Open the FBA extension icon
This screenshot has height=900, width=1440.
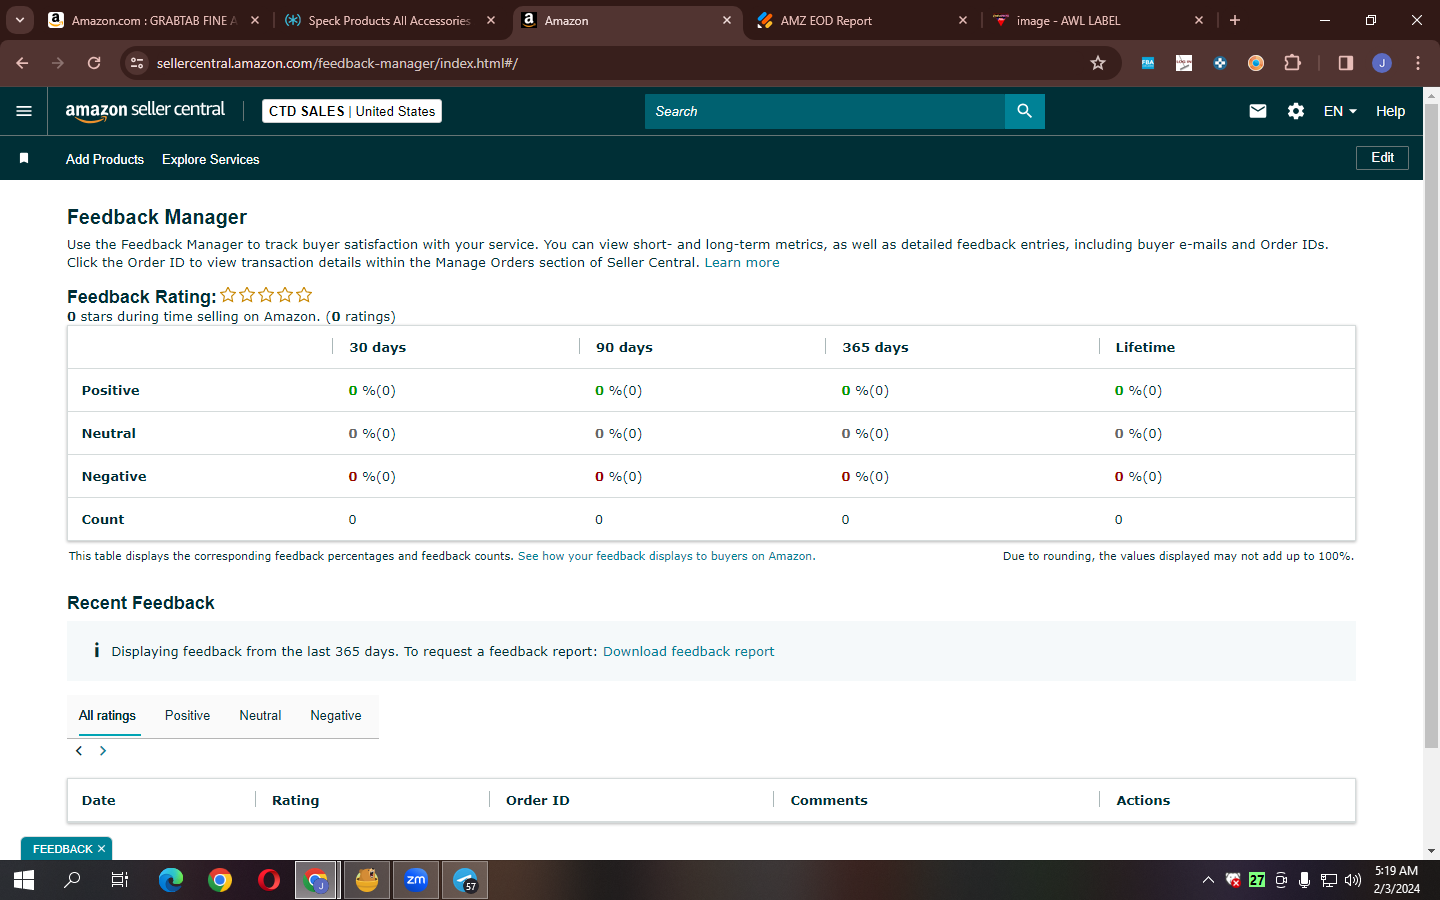(1148, 63)
